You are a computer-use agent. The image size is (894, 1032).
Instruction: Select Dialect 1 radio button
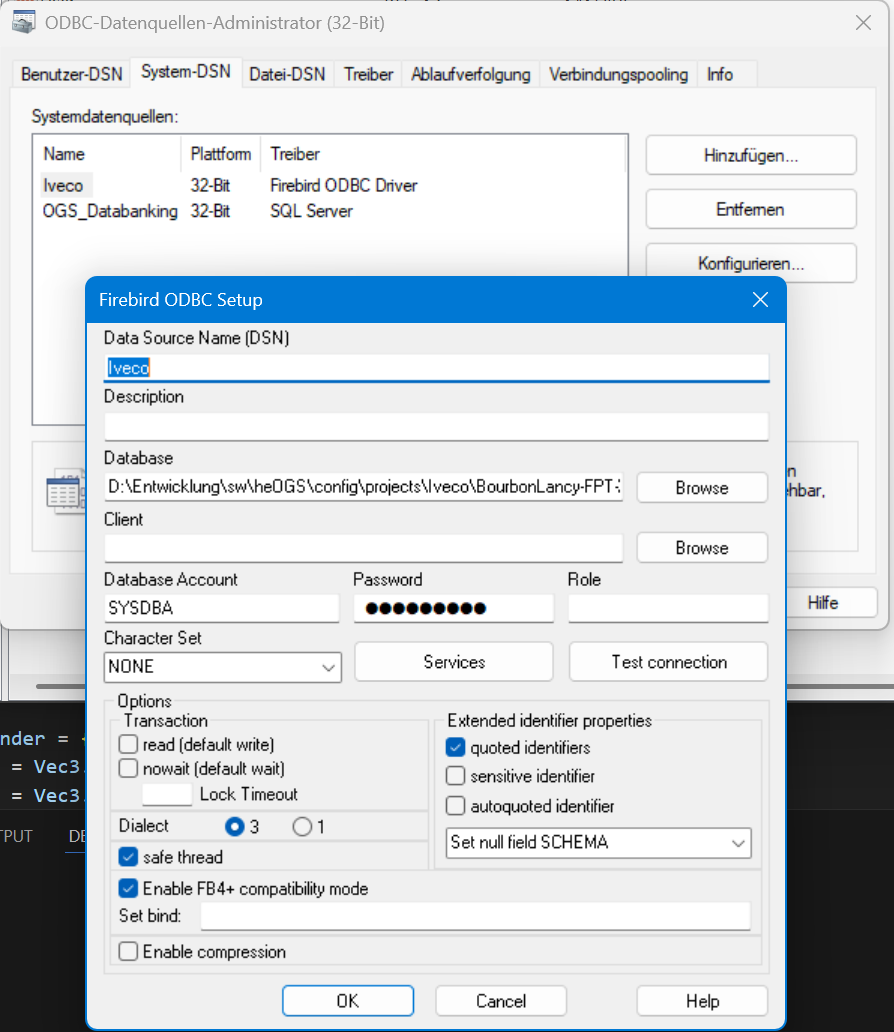click(x=302, y=827)
